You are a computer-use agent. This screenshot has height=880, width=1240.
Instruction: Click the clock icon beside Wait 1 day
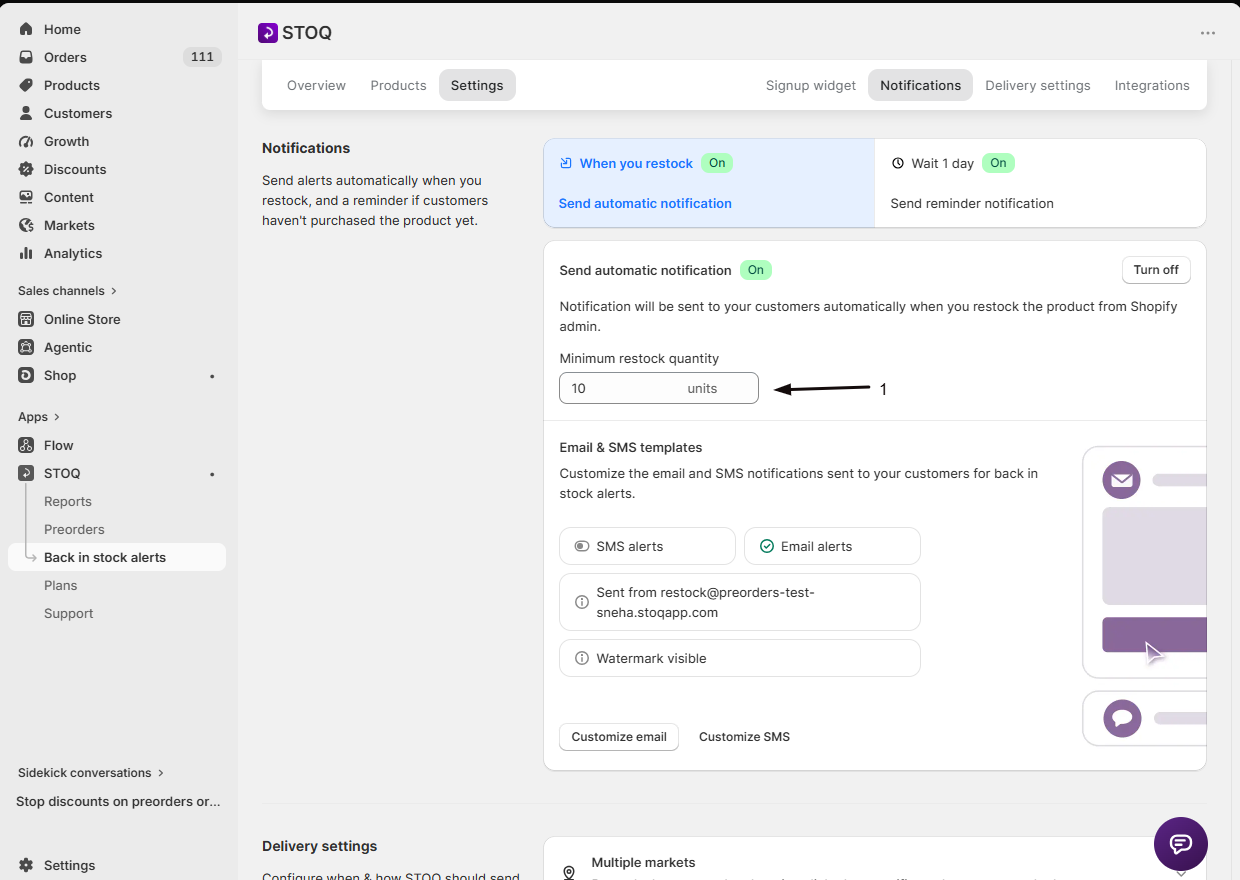898,163
